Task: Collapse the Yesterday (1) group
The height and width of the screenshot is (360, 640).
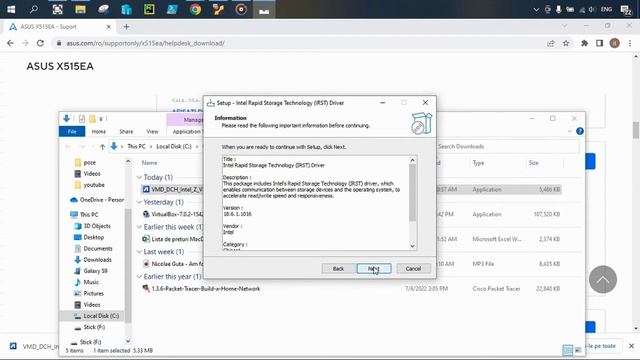Action: coord(139,202)
